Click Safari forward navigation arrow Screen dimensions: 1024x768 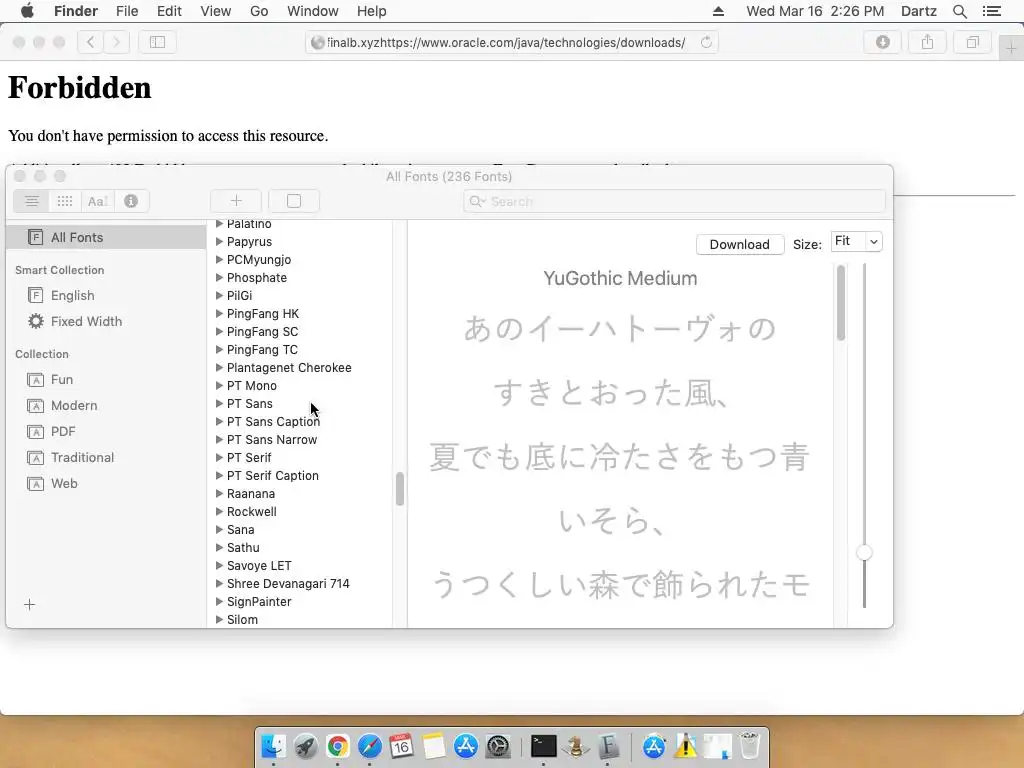[116, 42]
